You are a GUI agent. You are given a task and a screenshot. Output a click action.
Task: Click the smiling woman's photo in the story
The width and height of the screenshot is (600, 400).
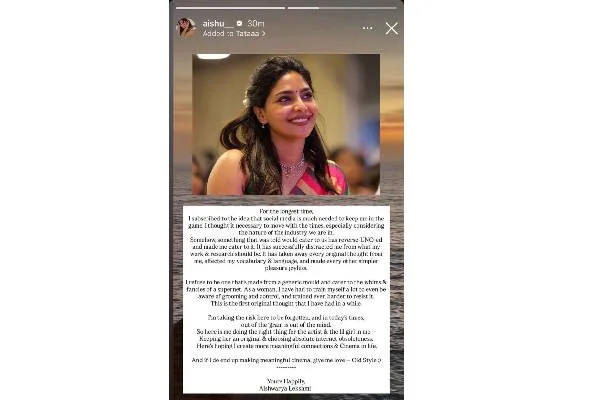286,124
